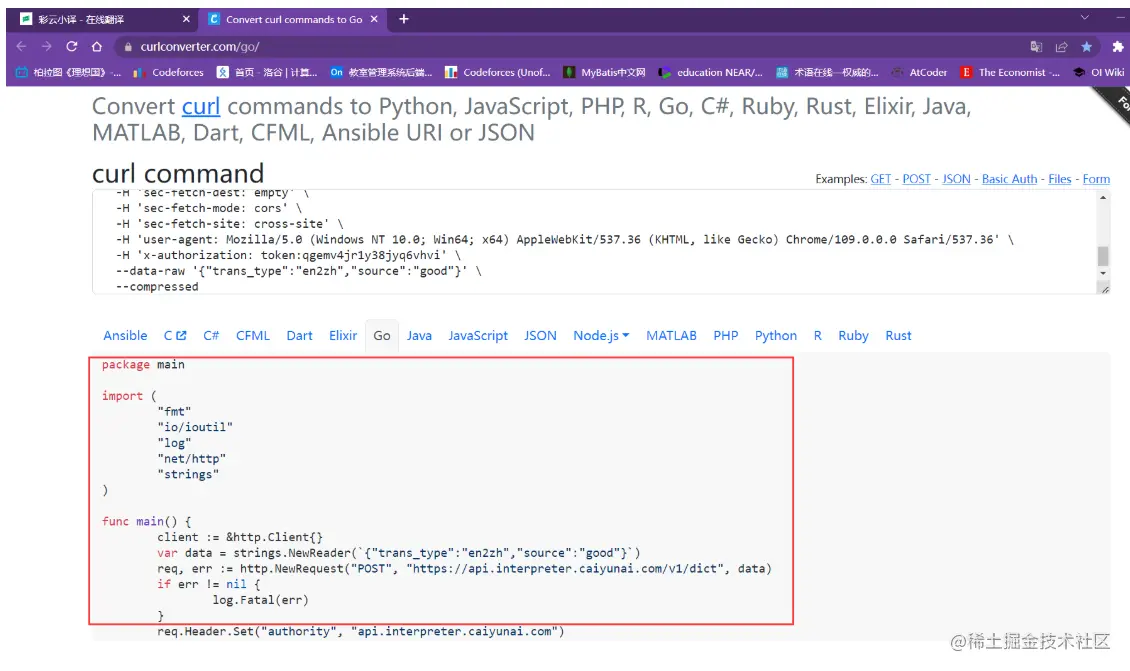This screenshot has height=671, width=1130.
Task: Click the translate page icon in address bar
Action: (x=1036, y=47)
